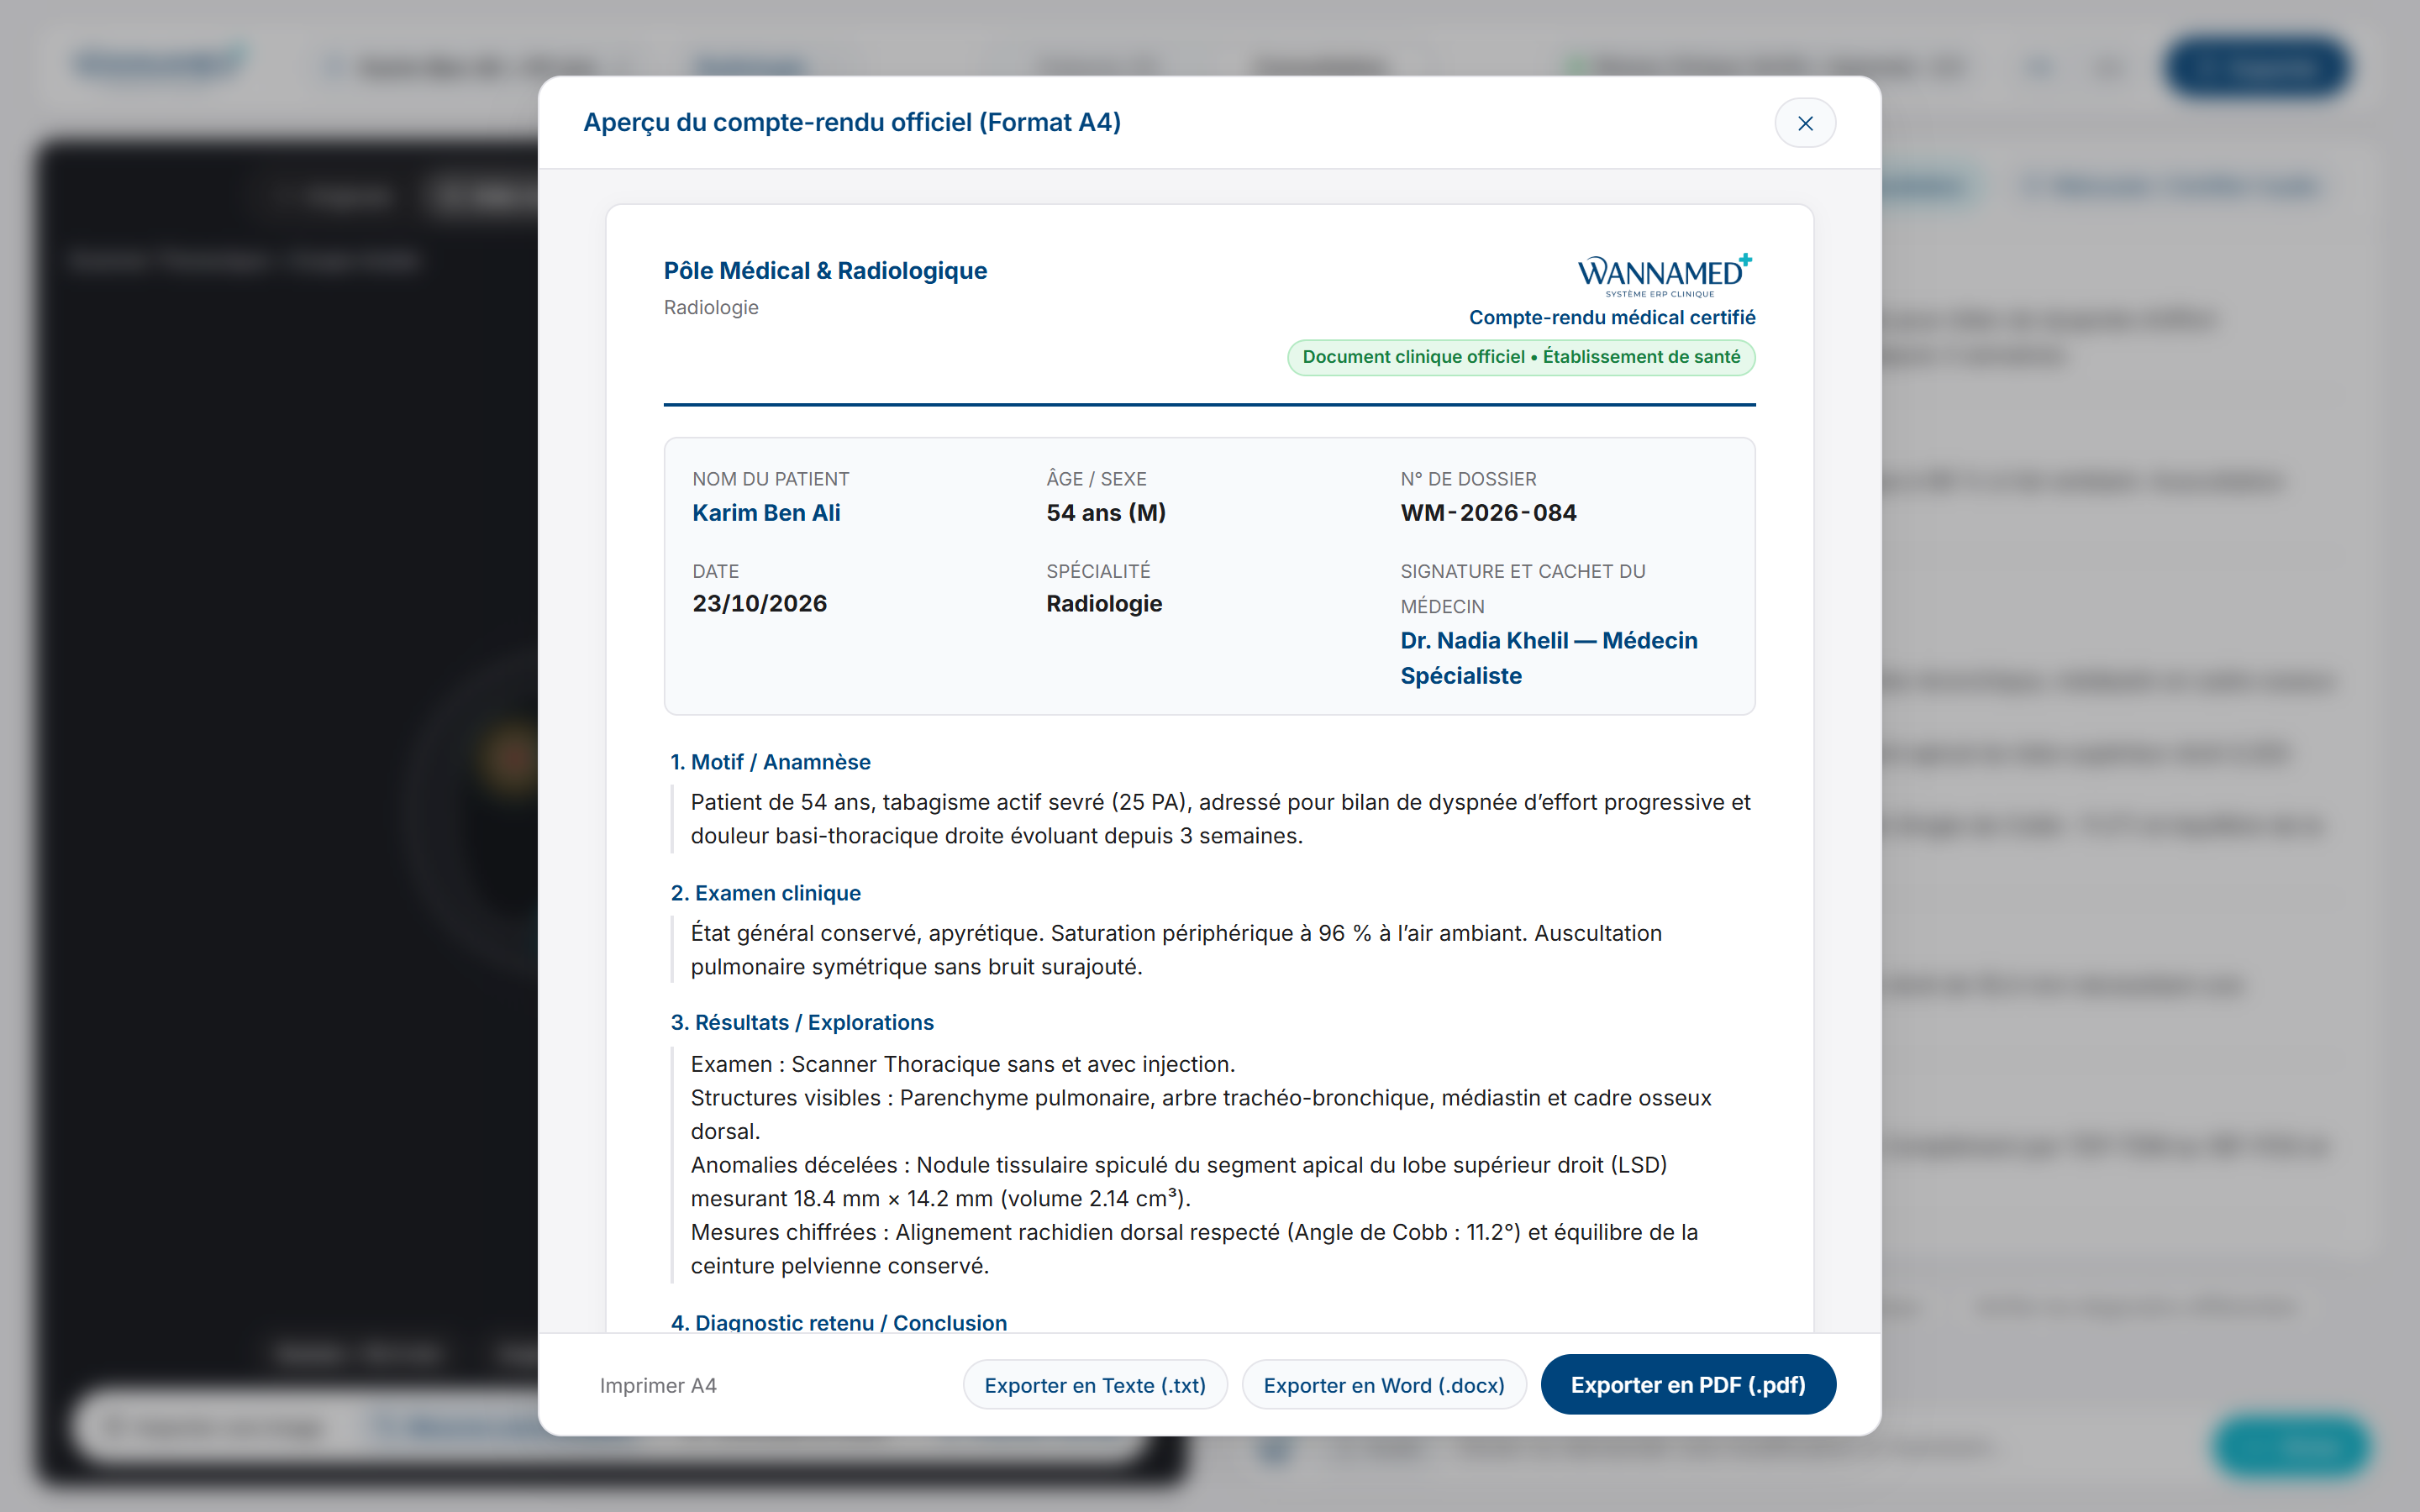The height and width of the screenshot is (1512, 2420).
Task: Click the dialog title Aperçu du compte-rendu officiel
Action: point(852,122)
